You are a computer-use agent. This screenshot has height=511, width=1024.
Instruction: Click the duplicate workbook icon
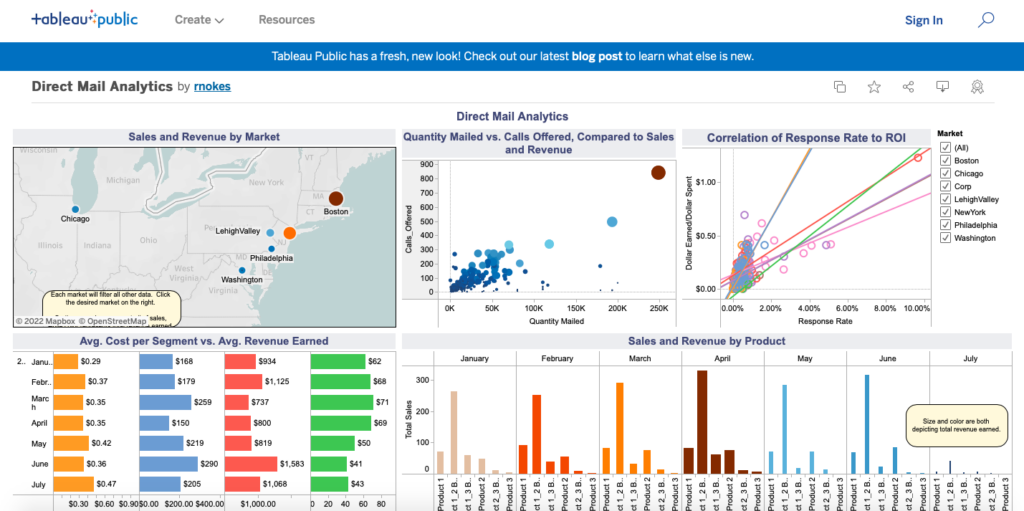pos(840,87)
